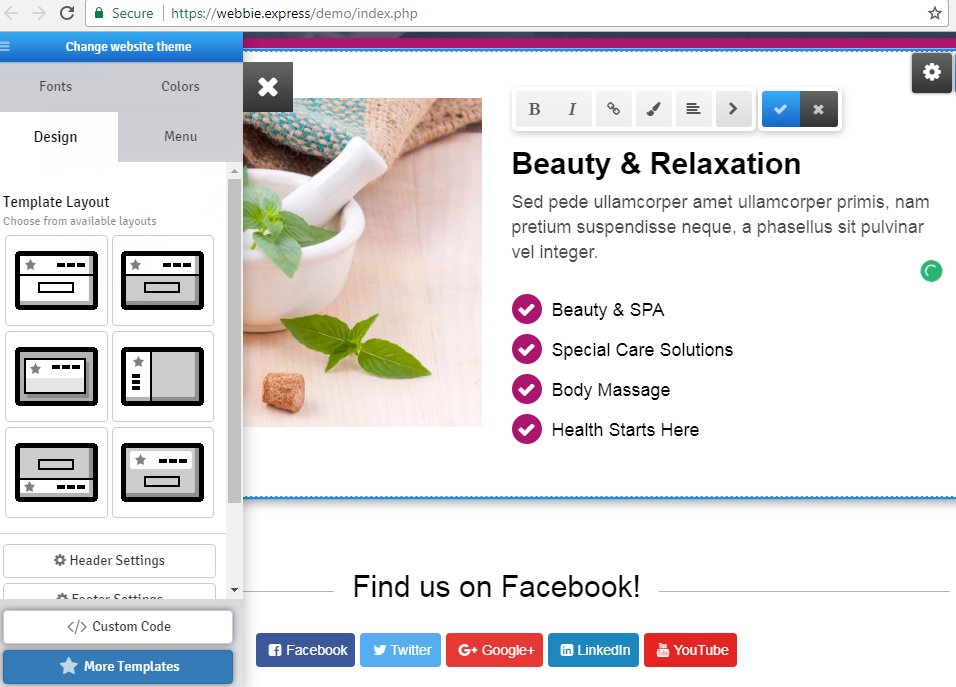
Task: Click the checkmark icon beside Special Care Solutions
Action: [527, 349]
